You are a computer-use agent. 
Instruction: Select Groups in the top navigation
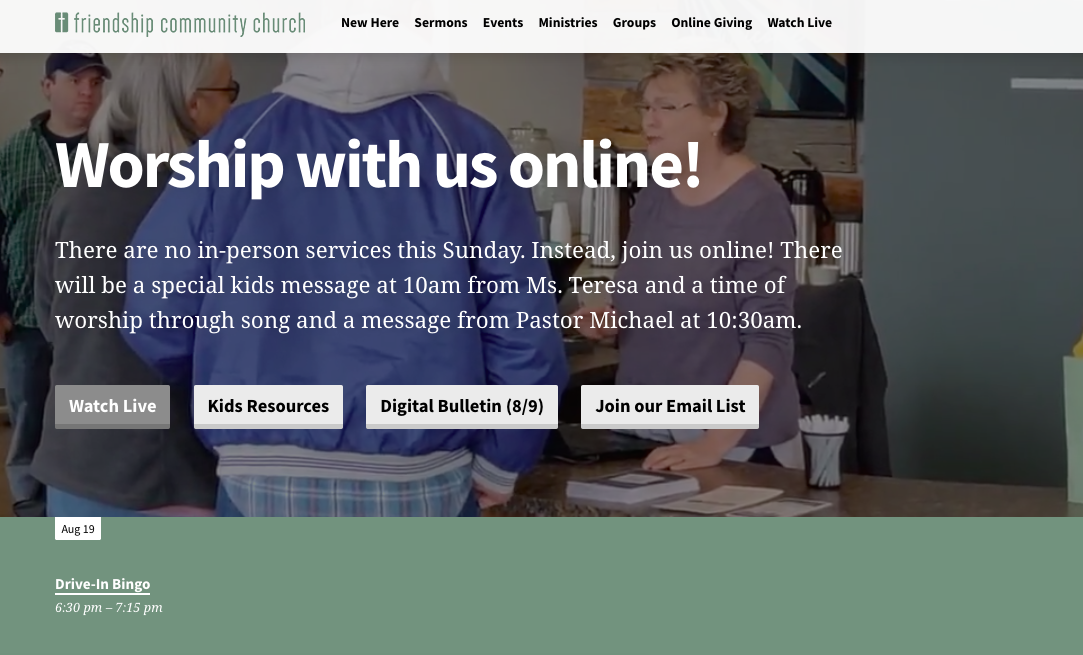634,23
